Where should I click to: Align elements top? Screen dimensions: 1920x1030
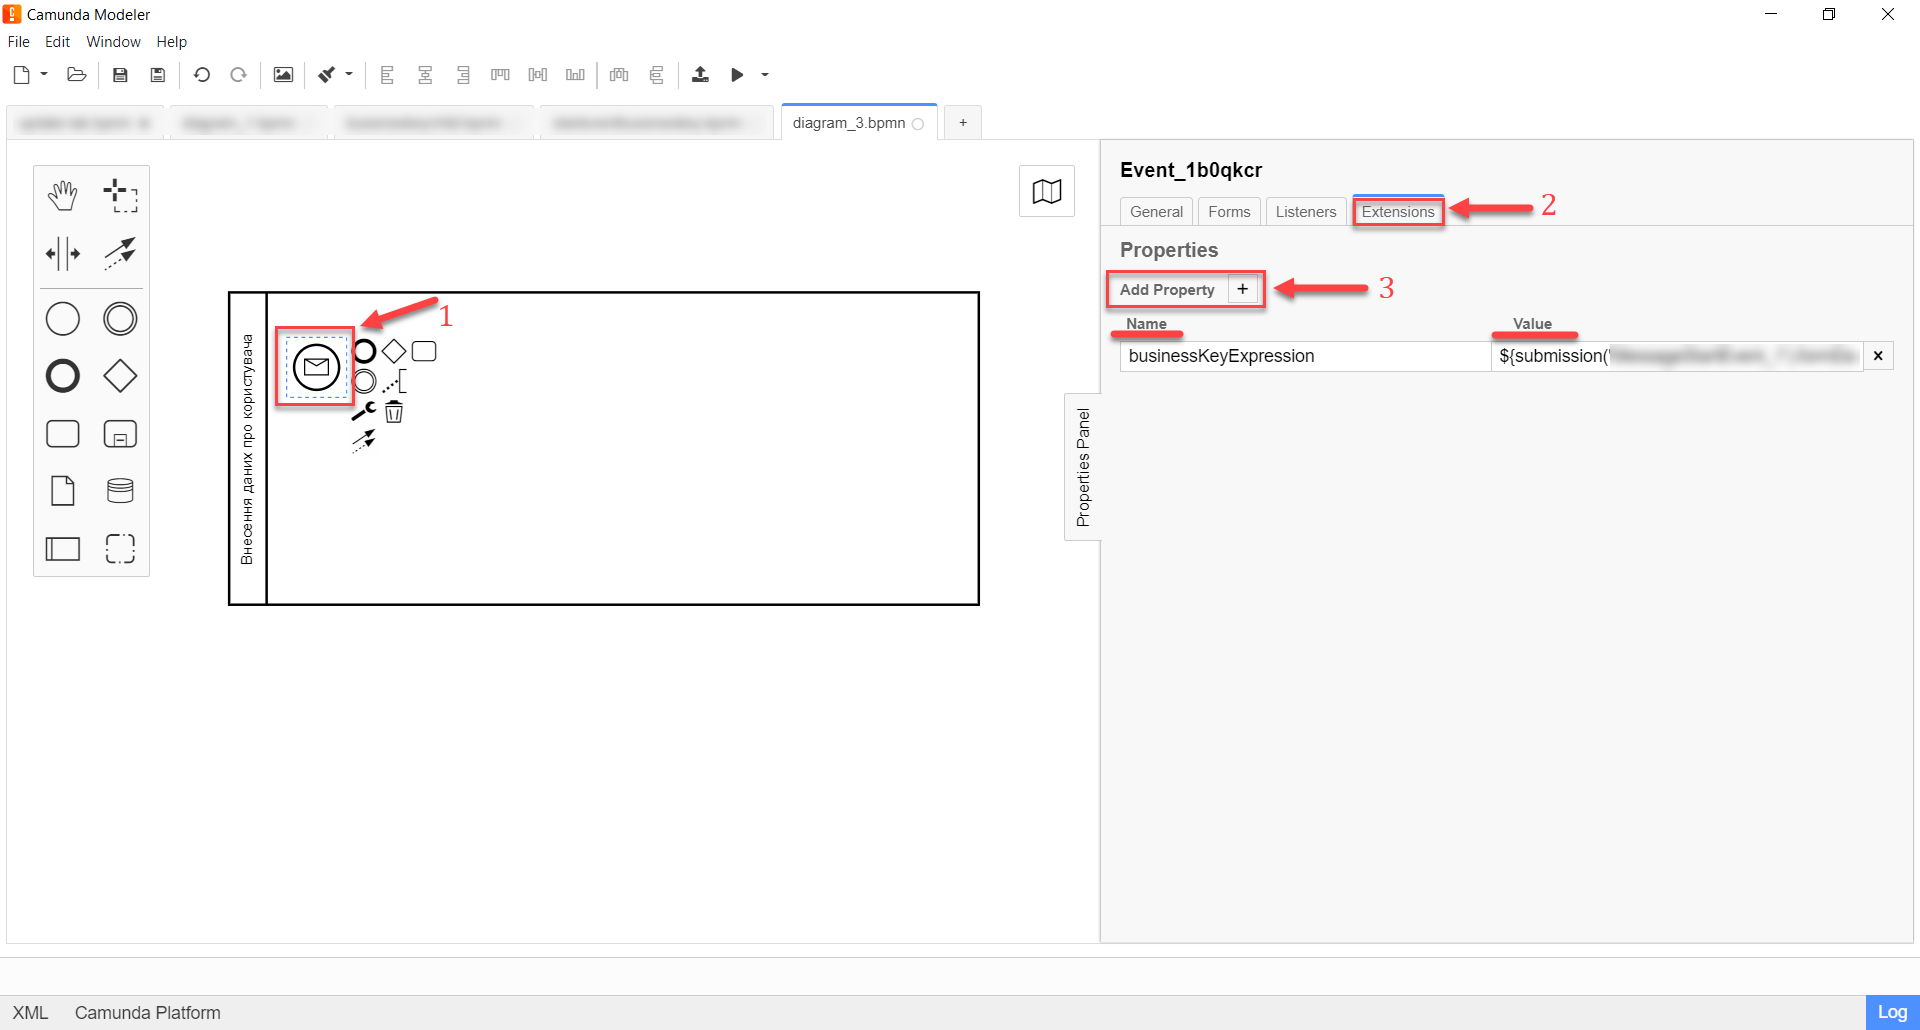pos(500,75)
